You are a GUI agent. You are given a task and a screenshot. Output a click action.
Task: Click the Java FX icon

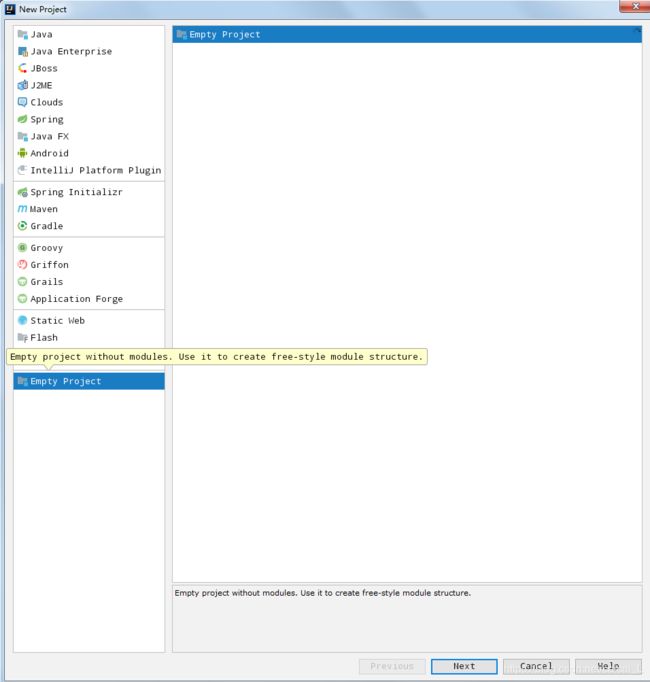click(23, 136)
